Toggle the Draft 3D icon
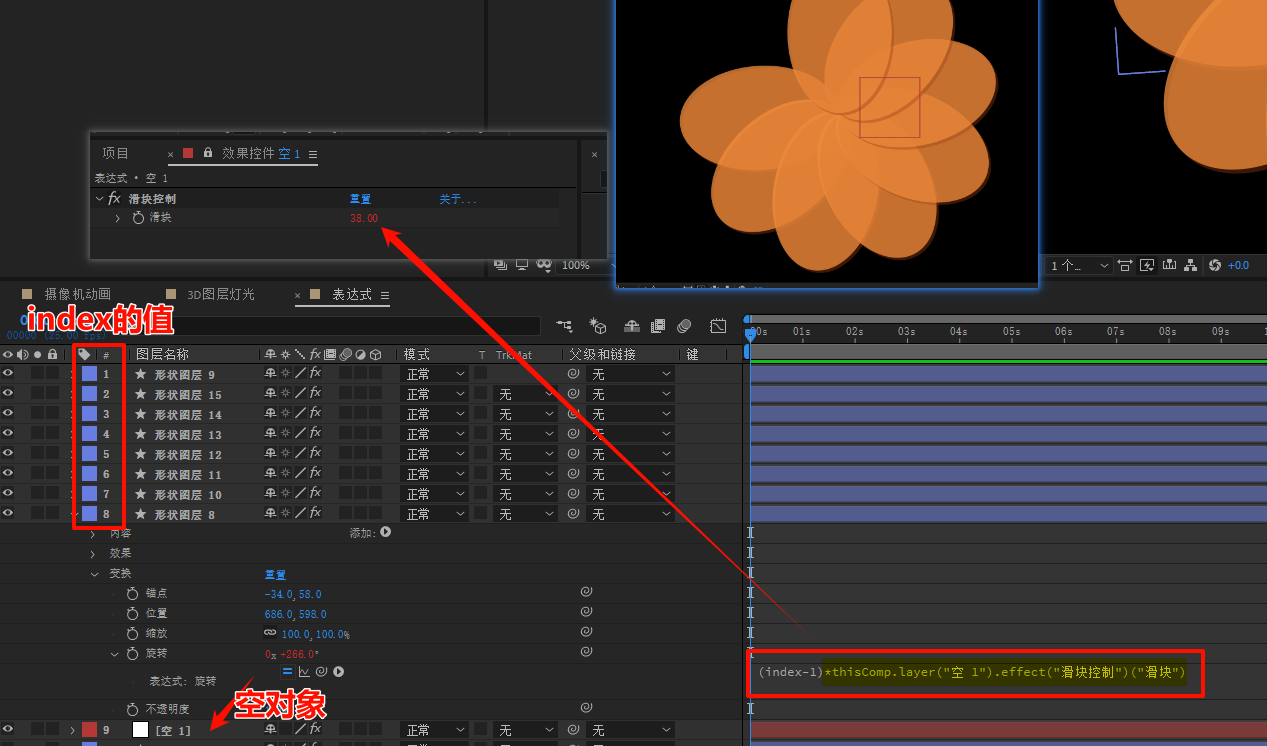This screenshot has width=1267, height=746. [599, 326]
